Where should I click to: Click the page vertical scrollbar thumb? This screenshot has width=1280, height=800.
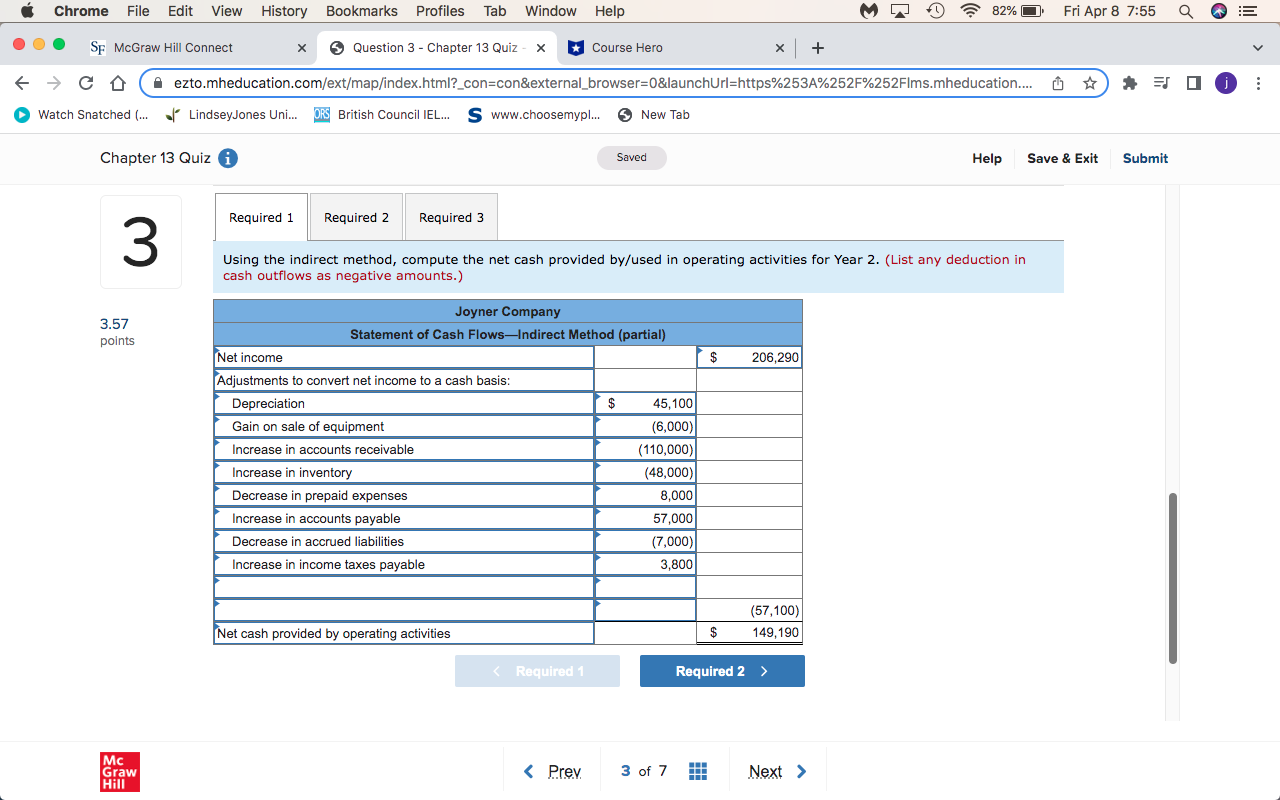[x=1173, y=578]
